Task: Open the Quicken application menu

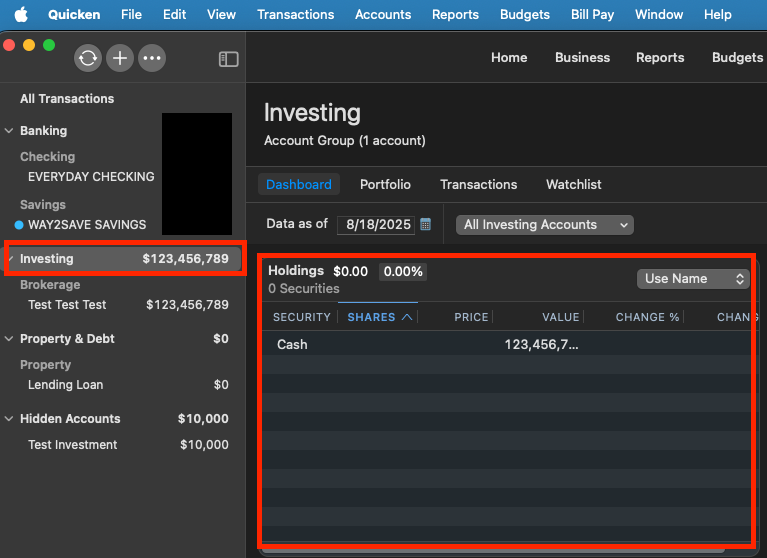Action: click(x=74, y=15)
